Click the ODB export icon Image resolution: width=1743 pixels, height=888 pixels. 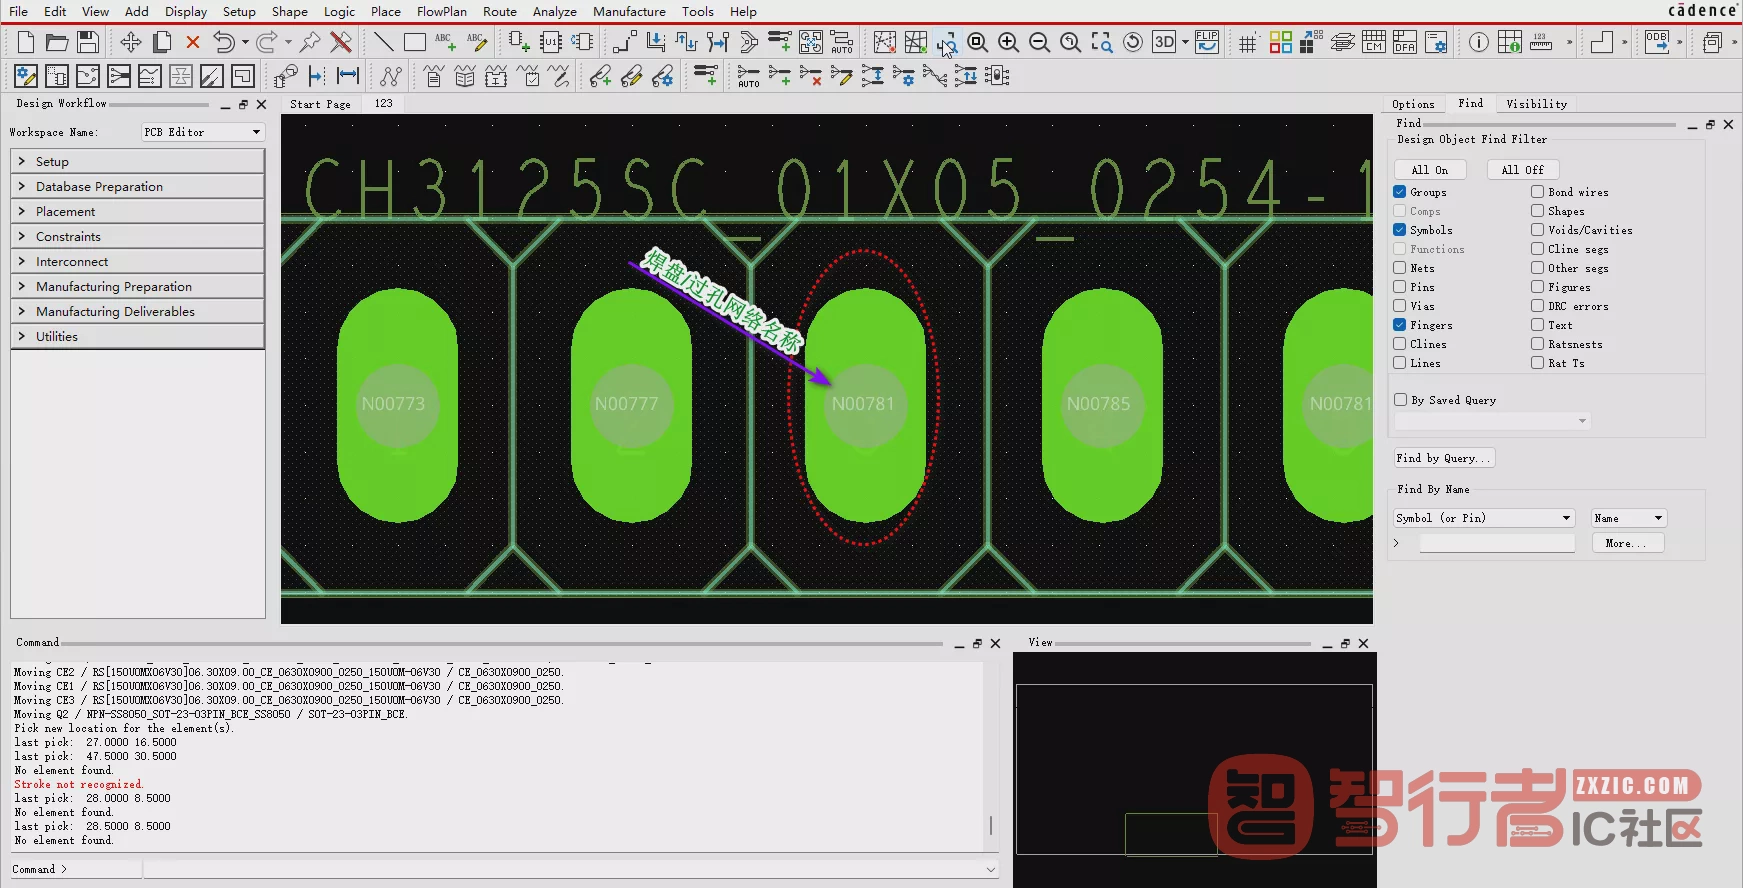pyautogui.click(x=1657, y=42)
